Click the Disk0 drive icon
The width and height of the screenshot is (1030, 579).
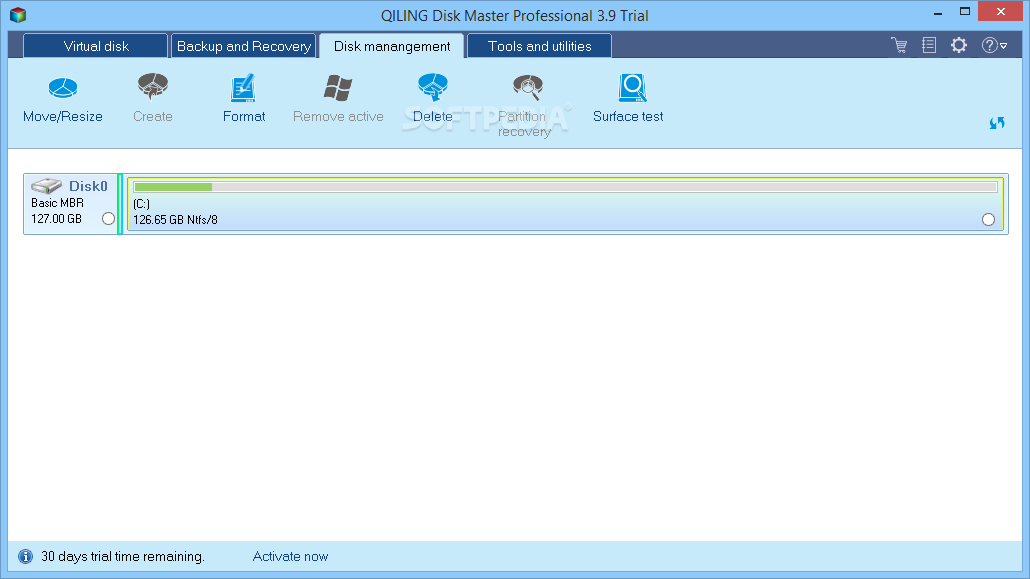[x=46, y=186]
